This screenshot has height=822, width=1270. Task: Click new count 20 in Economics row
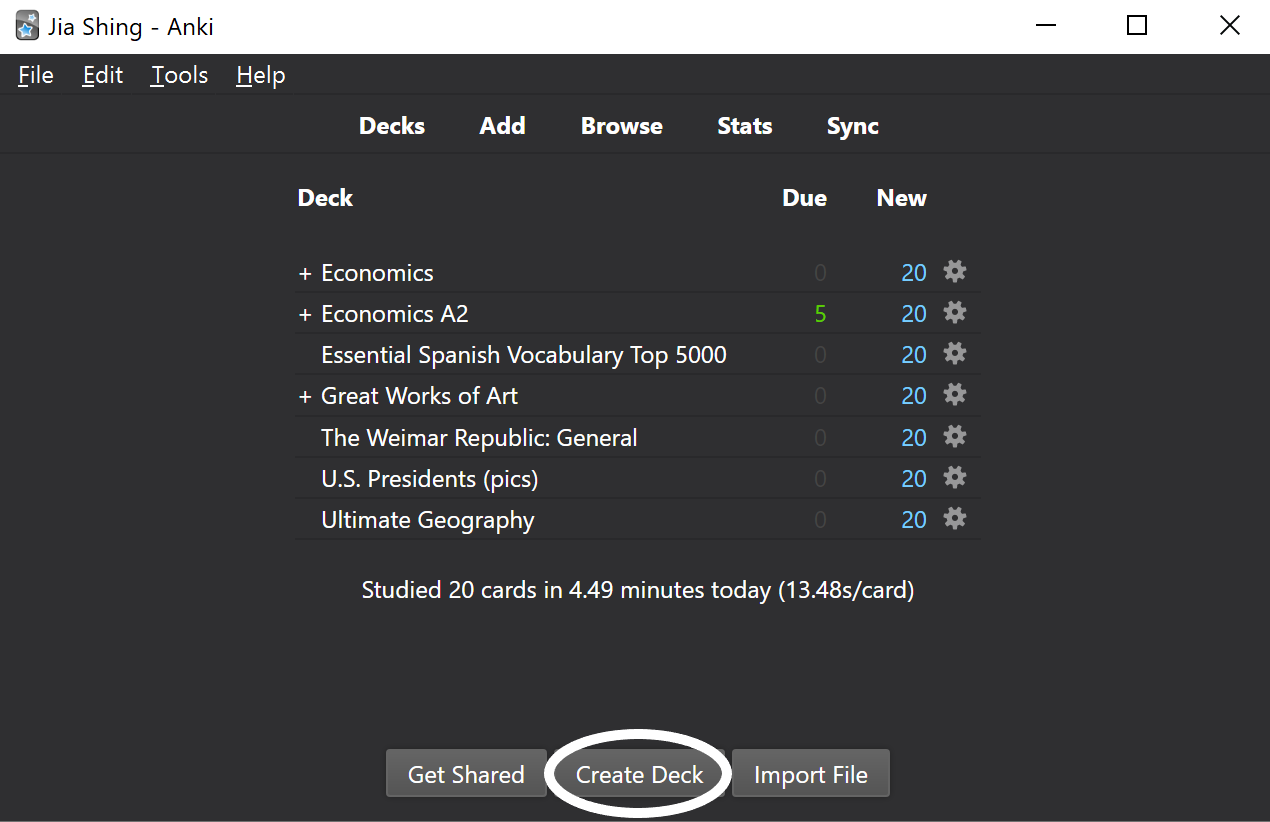914,273
